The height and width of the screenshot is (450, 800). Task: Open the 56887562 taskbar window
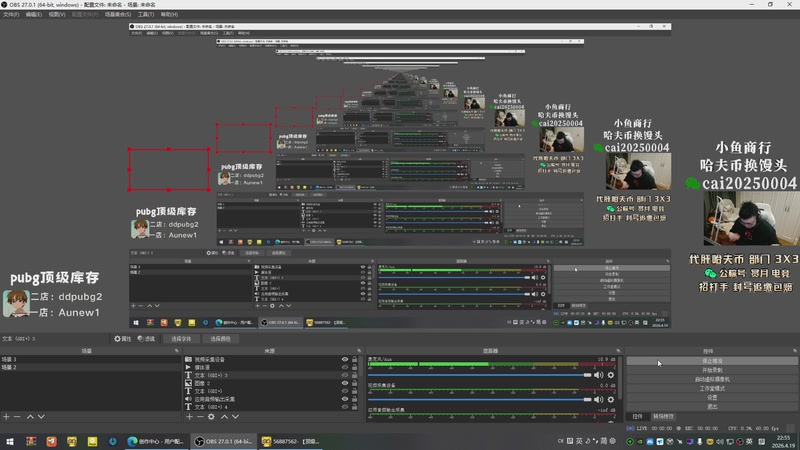coord(292,441)
